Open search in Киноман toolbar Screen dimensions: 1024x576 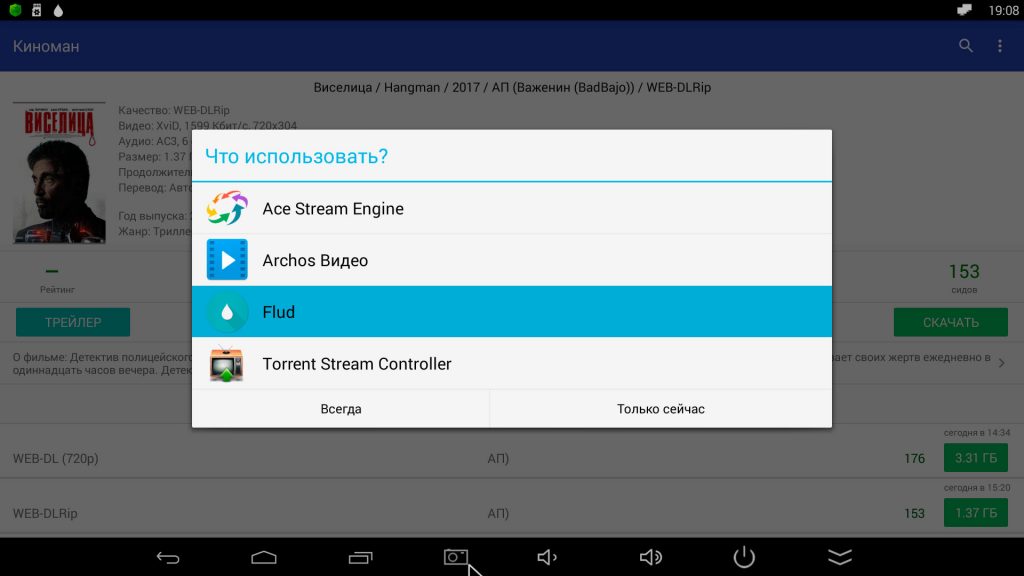[x=965, y=46]
